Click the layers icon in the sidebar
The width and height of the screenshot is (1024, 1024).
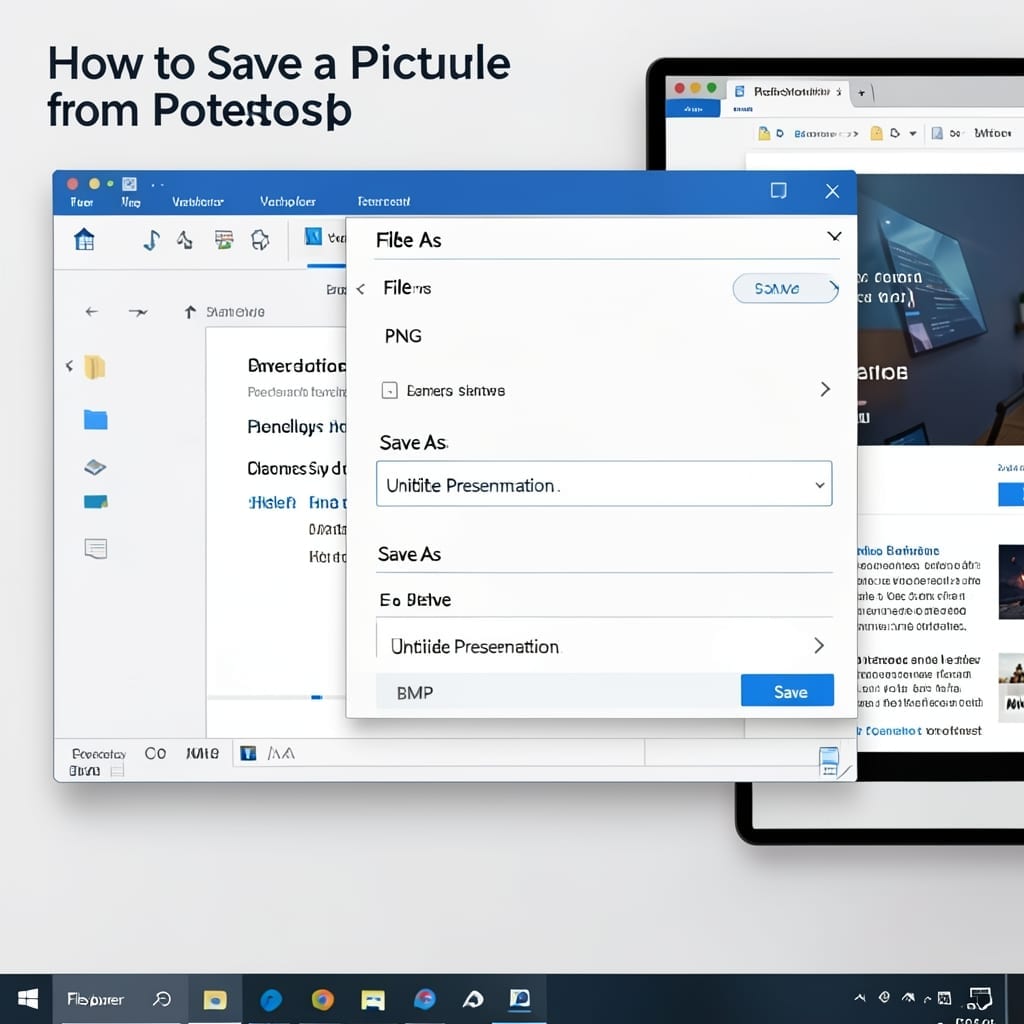pyautogui.click(x=95, y=467)
